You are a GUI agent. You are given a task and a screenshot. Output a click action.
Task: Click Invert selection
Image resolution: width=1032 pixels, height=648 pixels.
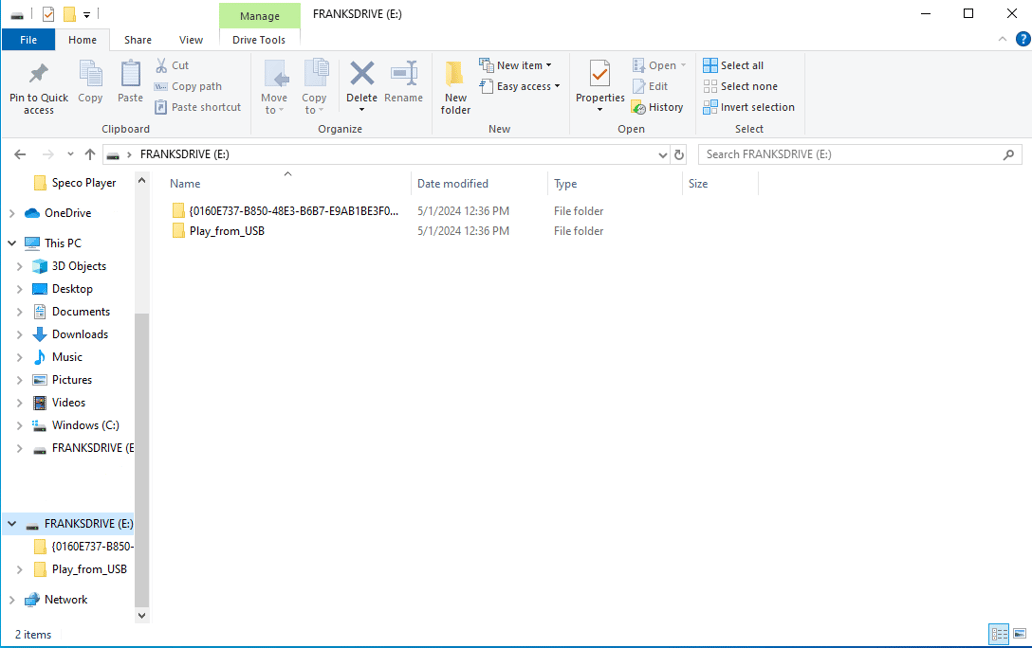click(748, 107)
